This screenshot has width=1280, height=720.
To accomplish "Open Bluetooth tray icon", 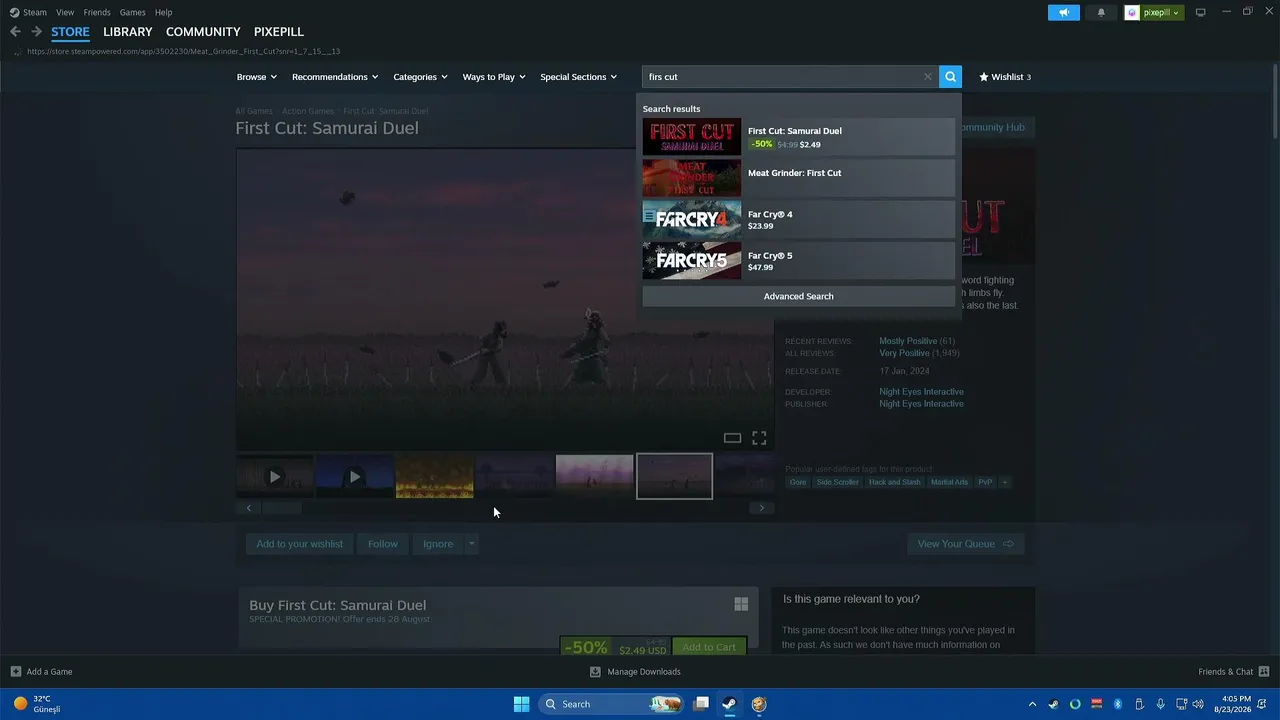I will point(1118,704).
